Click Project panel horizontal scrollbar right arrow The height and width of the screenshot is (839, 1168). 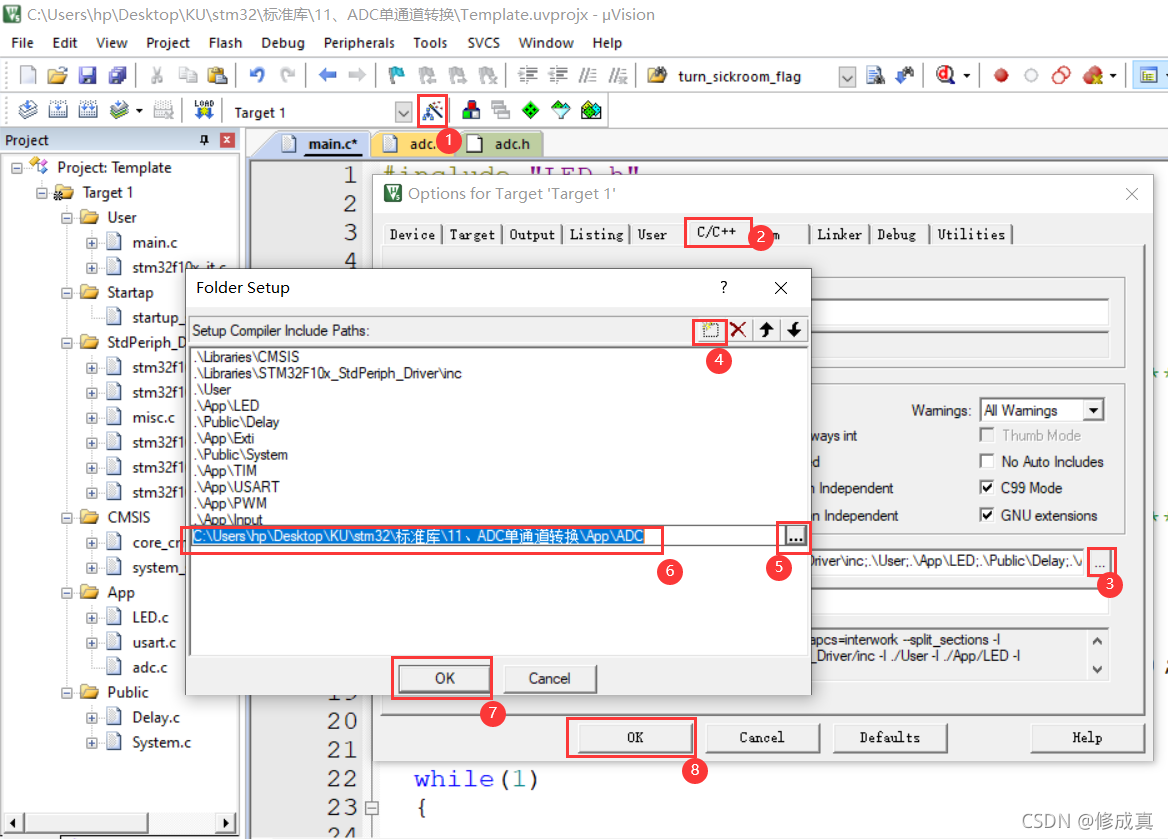[226, 823]
